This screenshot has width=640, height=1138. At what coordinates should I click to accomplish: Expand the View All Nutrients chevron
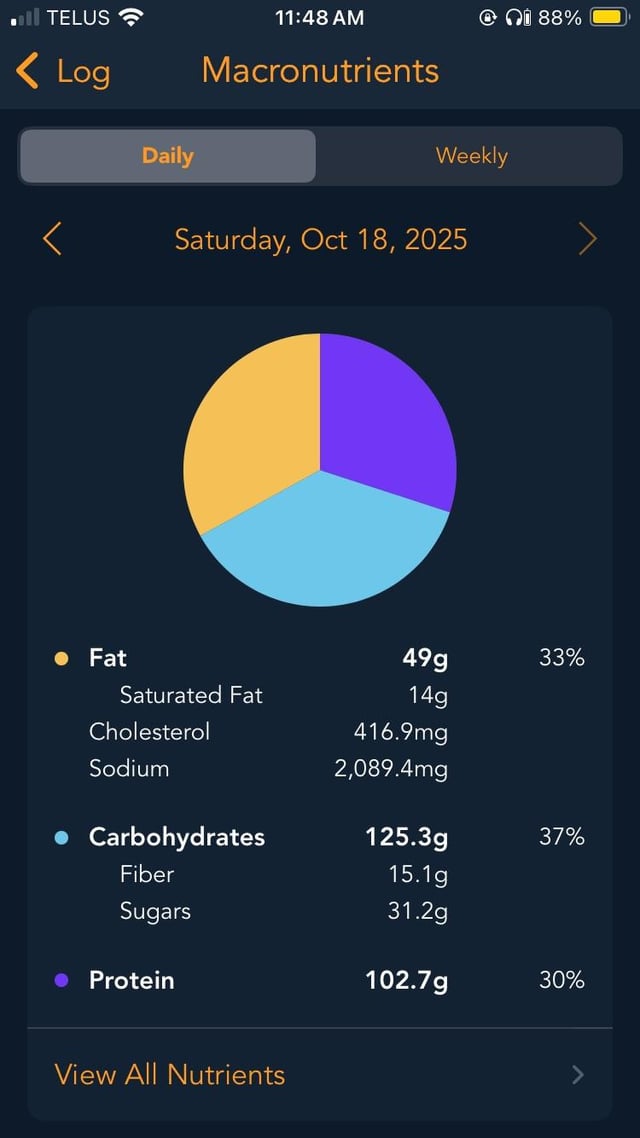(x=578, y=1074)
